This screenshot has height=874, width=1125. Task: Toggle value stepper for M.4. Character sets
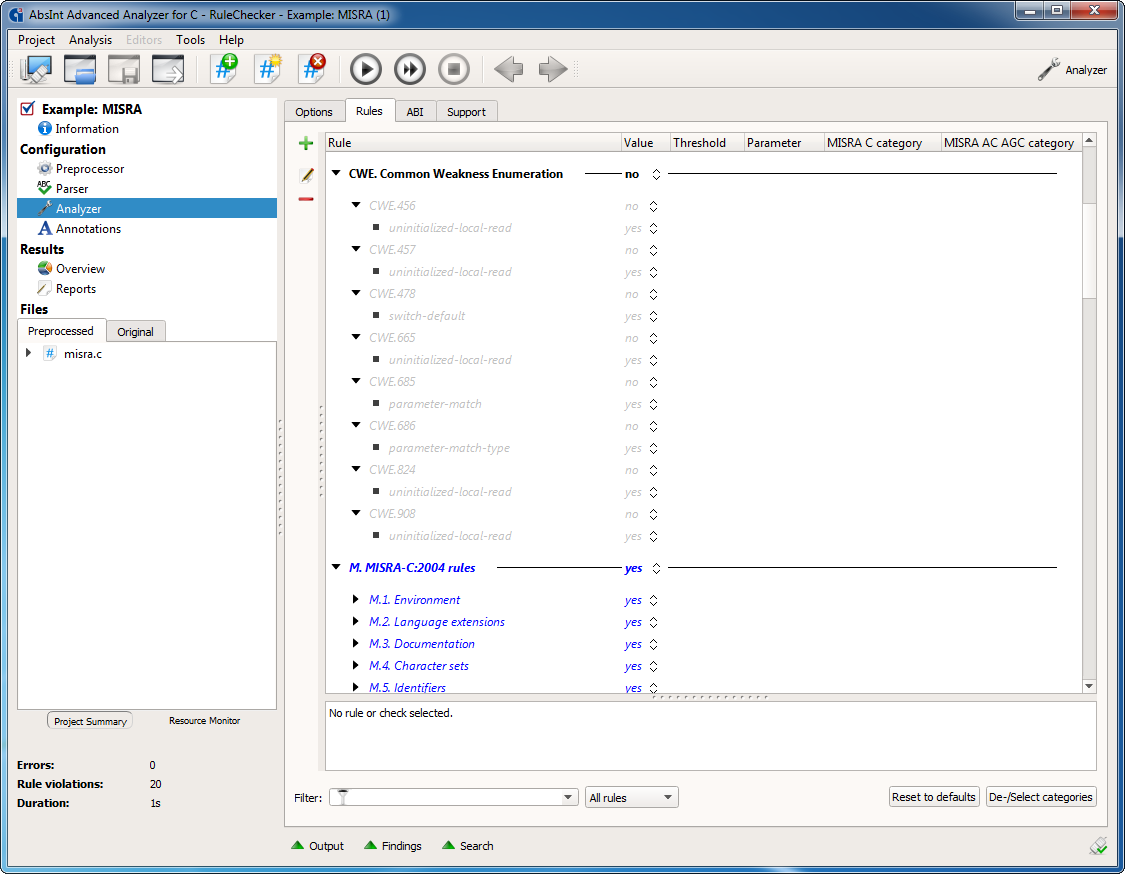pos(653,667)
